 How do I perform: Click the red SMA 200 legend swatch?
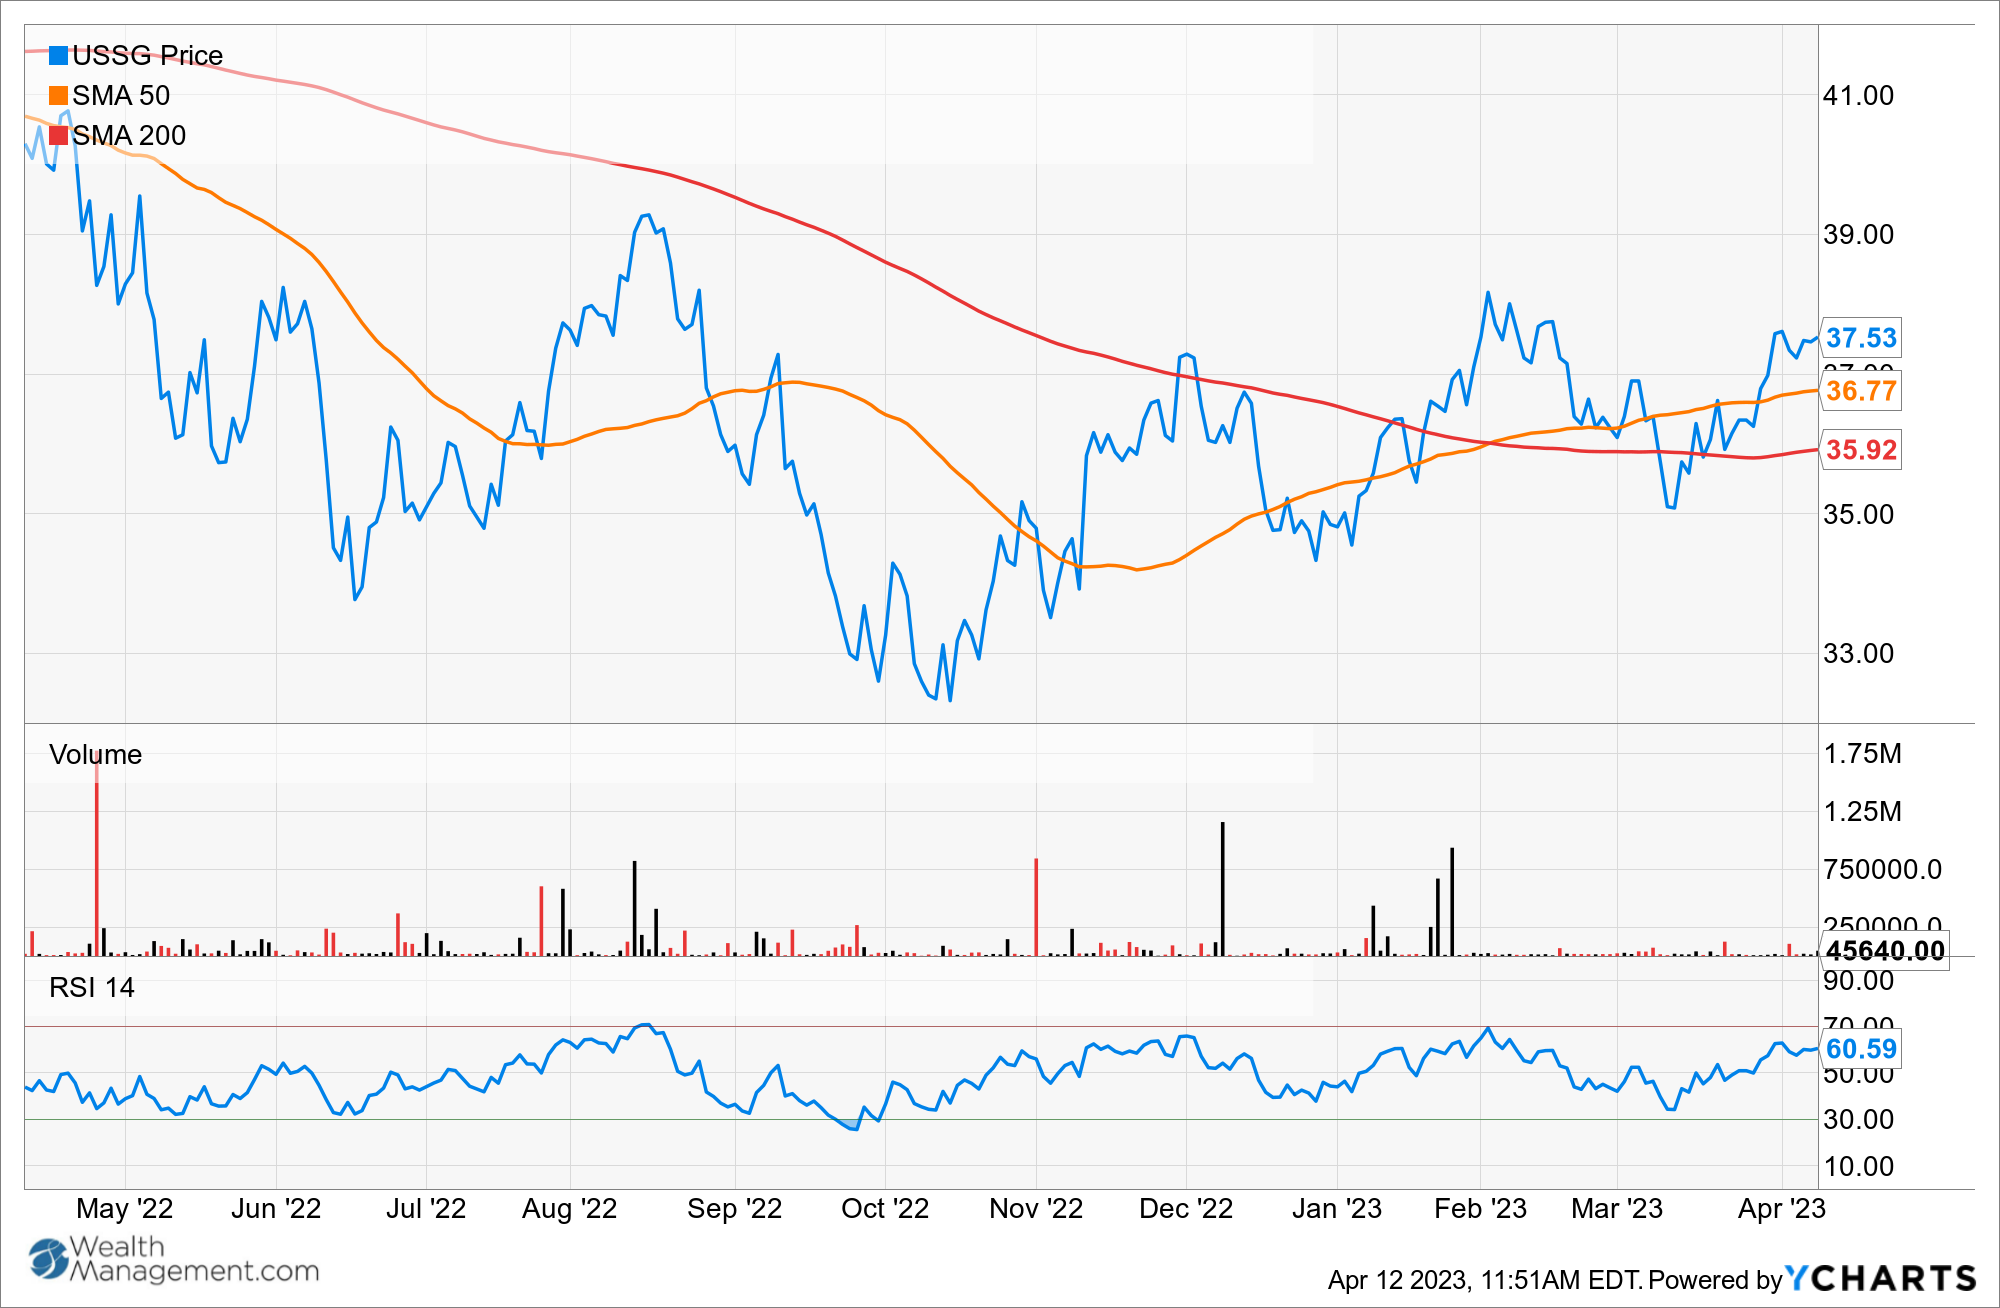(58, 135)
